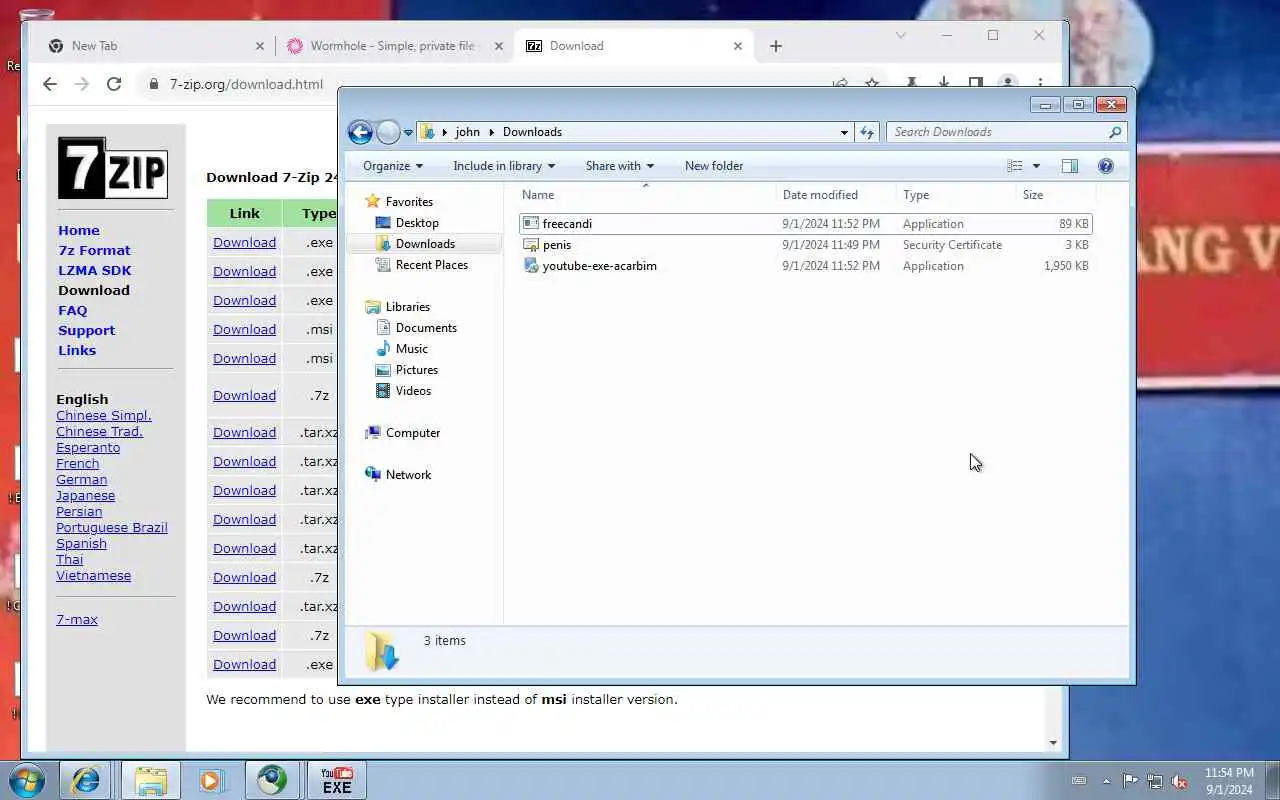
Task: Select Network in the navigation pane
Action: click(x=408, y=475)
